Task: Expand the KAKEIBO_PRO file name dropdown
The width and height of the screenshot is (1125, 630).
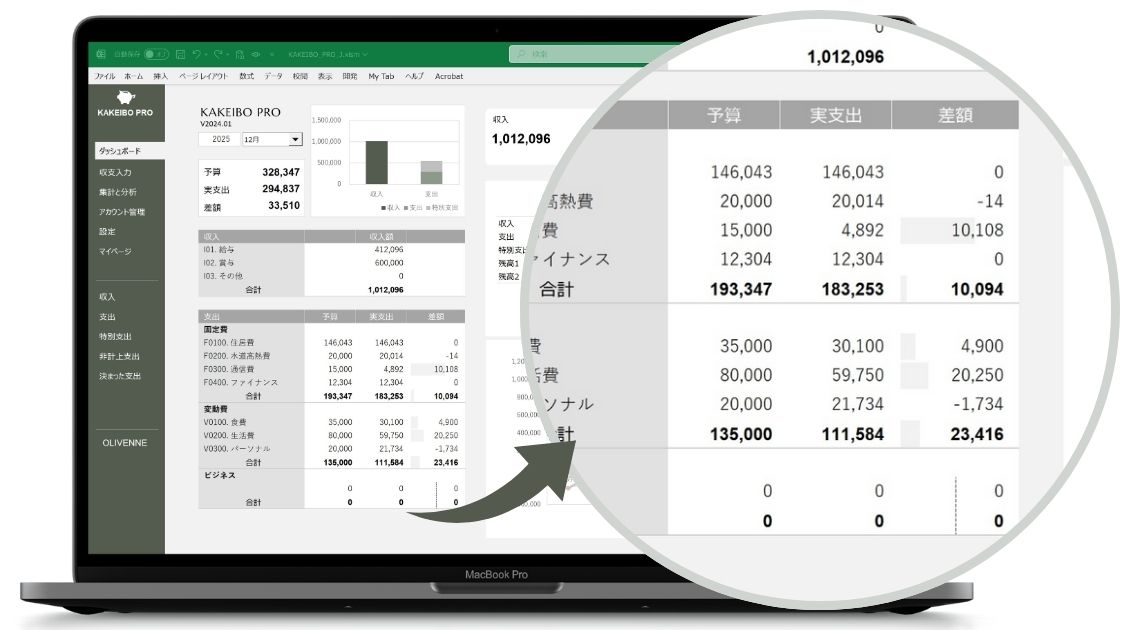Action: 365,55
